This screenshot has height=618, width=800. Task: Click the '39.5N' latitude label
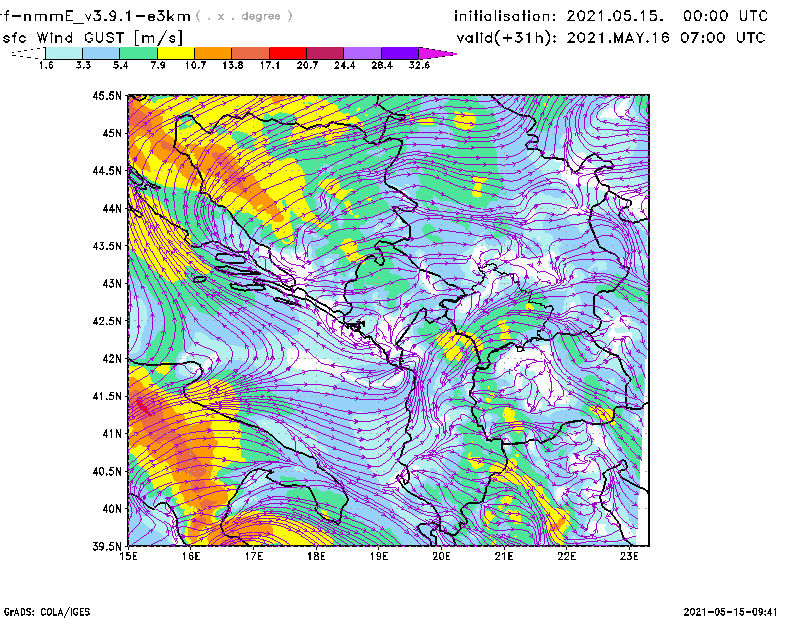pyautogui.click(x=108, y=547)
